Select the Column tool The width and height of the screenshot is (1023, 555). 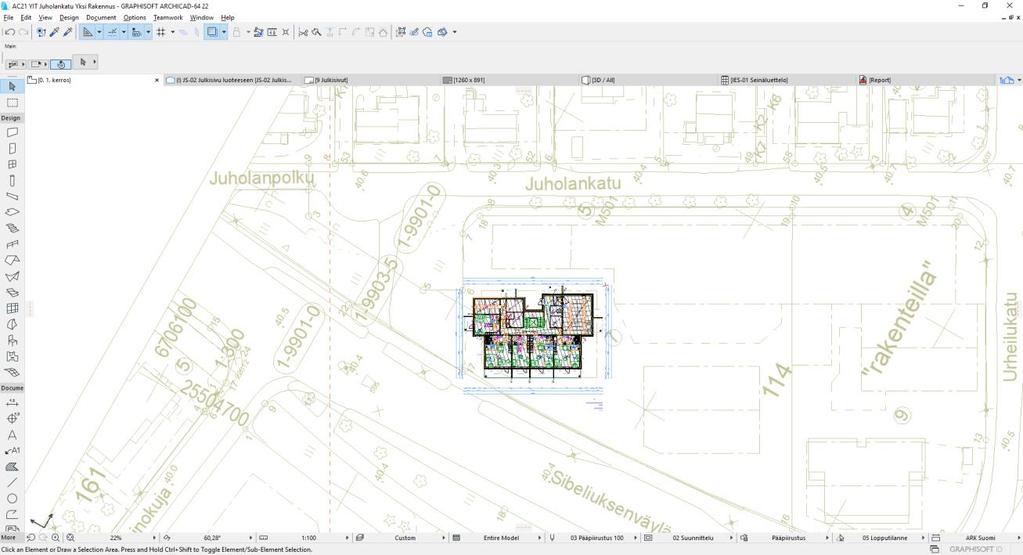click(x=12, y=181)
